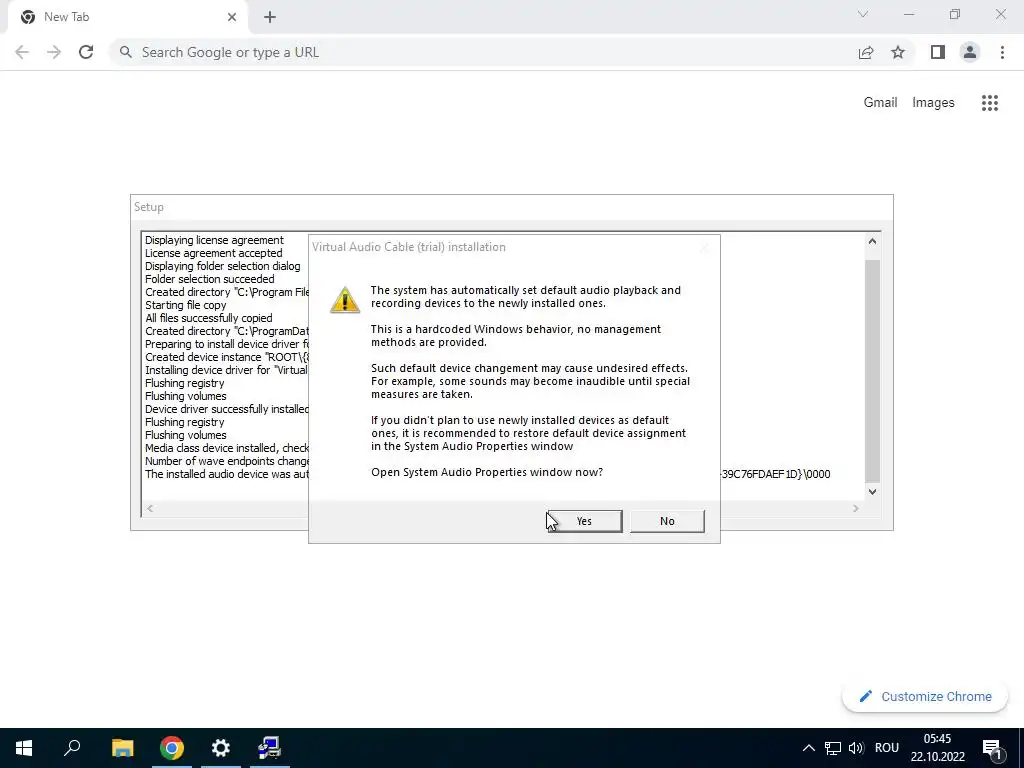Select 'Folder selection succeeded' log line
Viewport: 1024px width, 768px height.
click(x=210, y=279)
